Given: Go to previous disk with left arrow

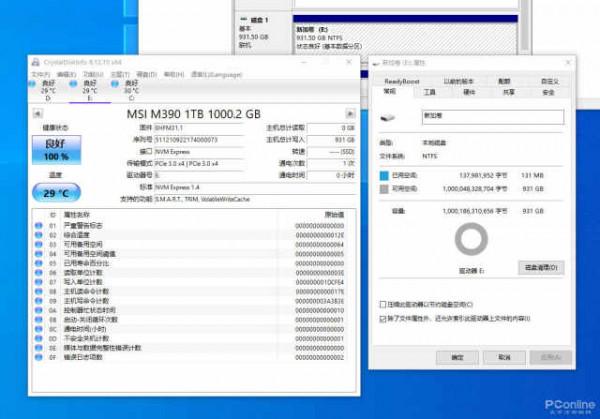Looking at the screenshot, I should click(x=38, y=113).
